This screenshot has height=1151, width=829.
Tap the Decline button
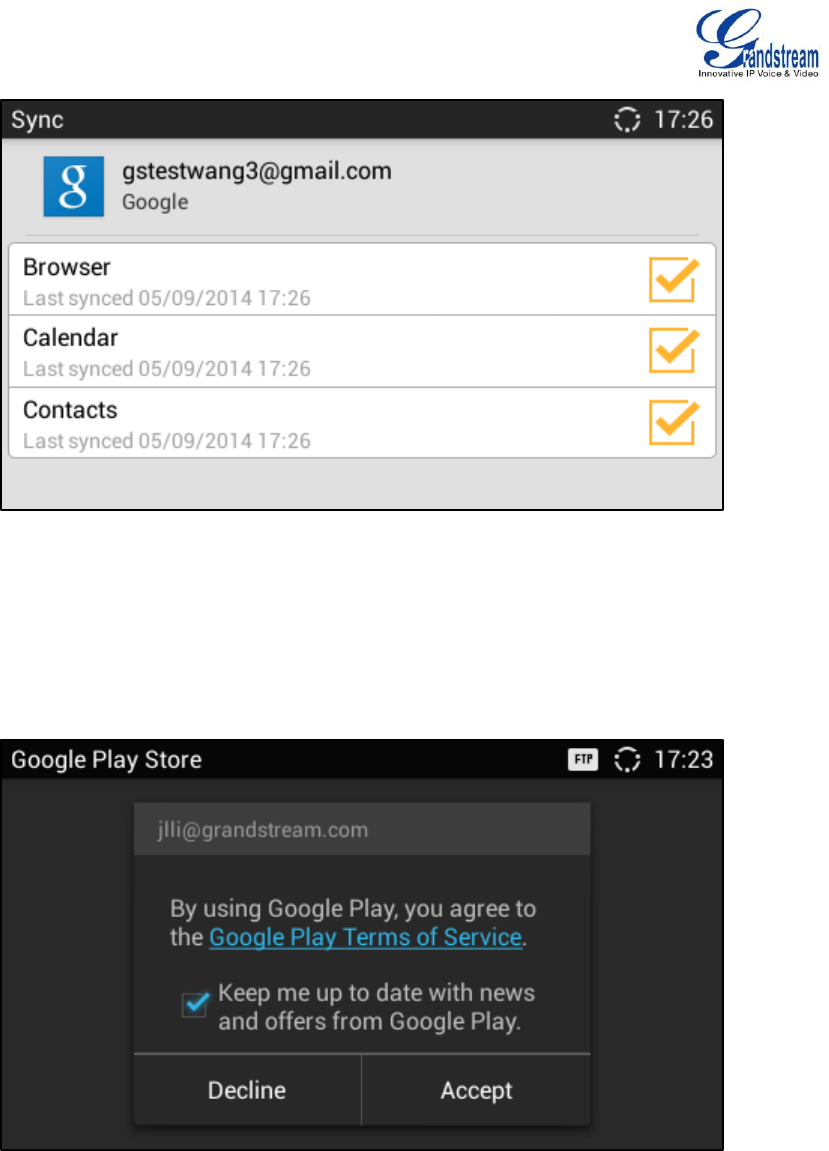[x=247, y=1090]
